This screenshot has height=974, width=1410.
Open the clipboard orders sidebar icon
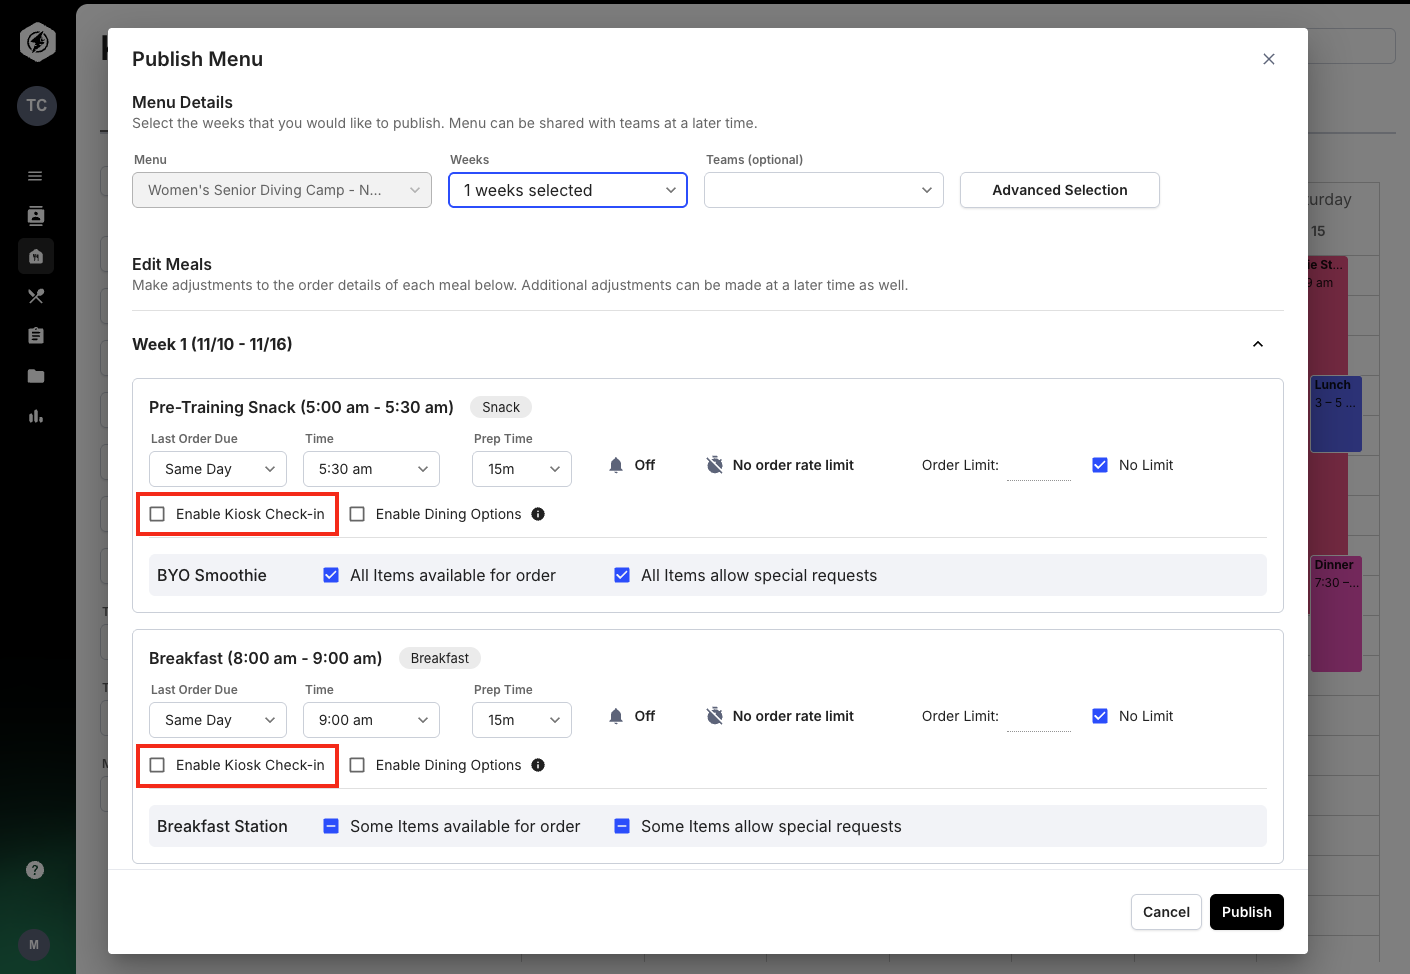point(36,336)
